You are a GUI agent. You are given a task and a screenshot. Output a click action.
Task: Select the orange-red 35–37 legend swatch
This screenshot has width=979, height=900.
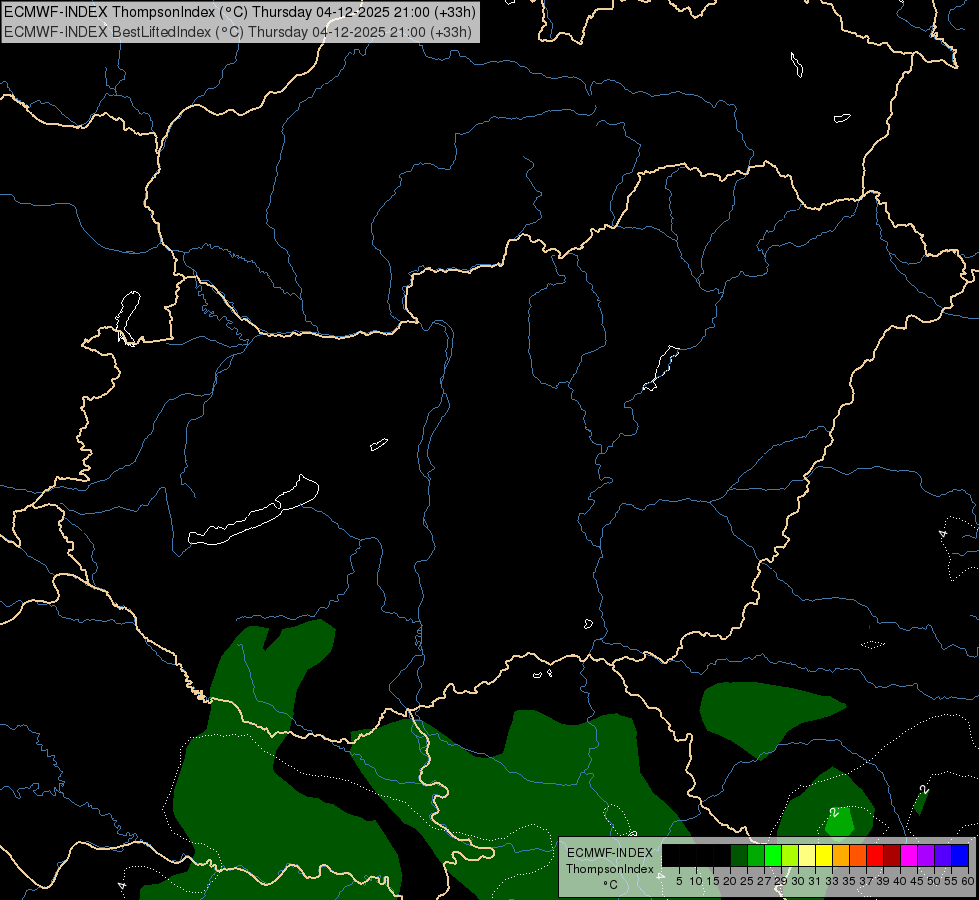858,855
